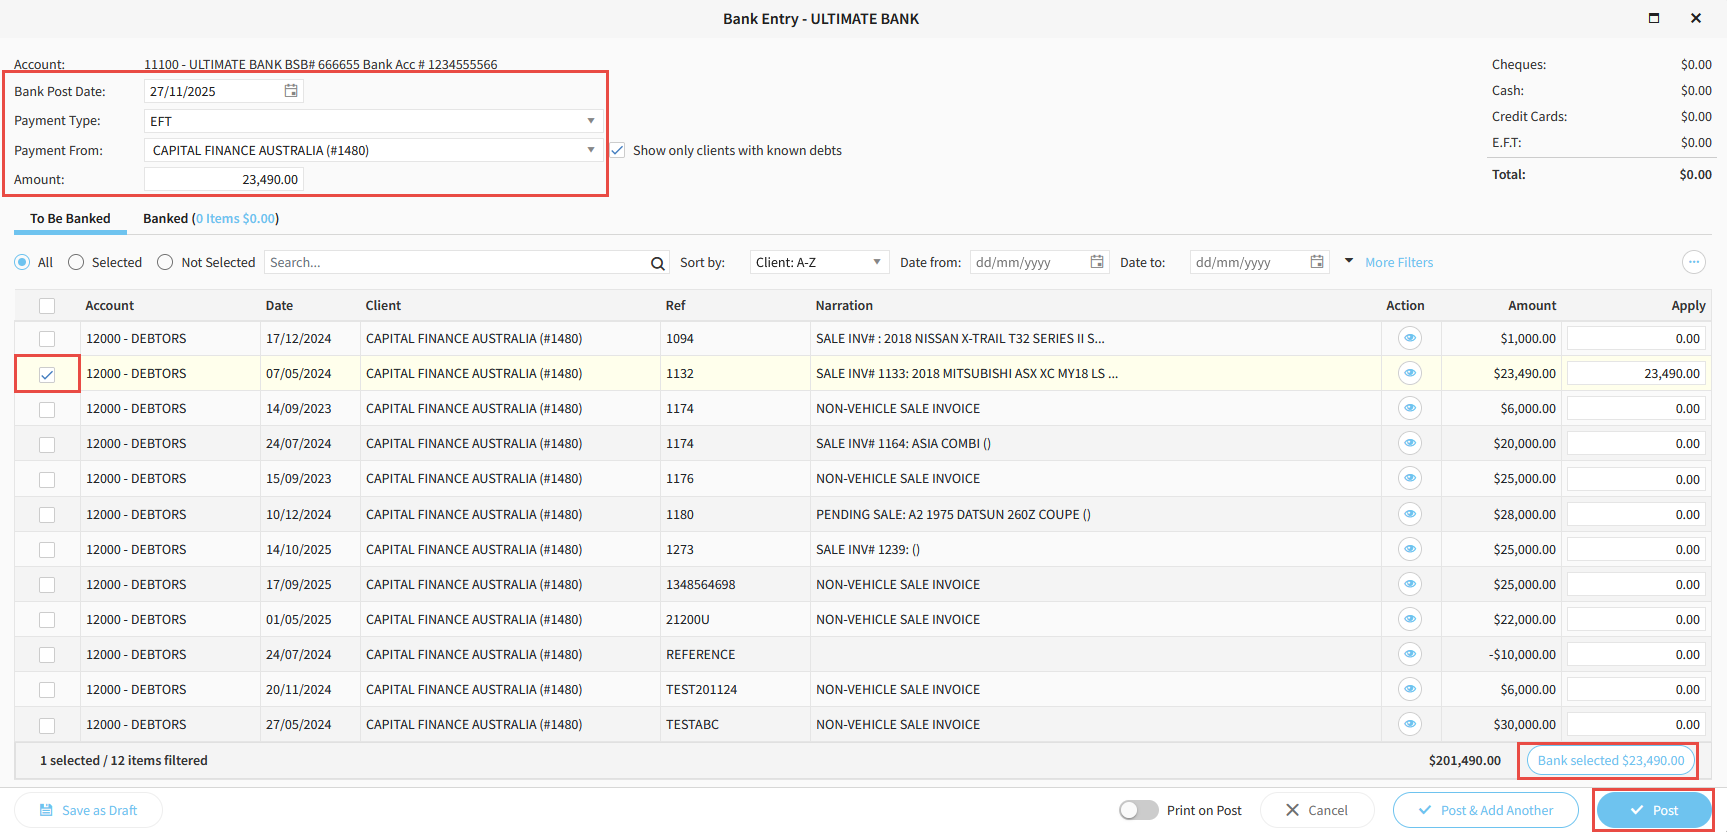Open the more options ellipsis button

[x=1693, y=262]
